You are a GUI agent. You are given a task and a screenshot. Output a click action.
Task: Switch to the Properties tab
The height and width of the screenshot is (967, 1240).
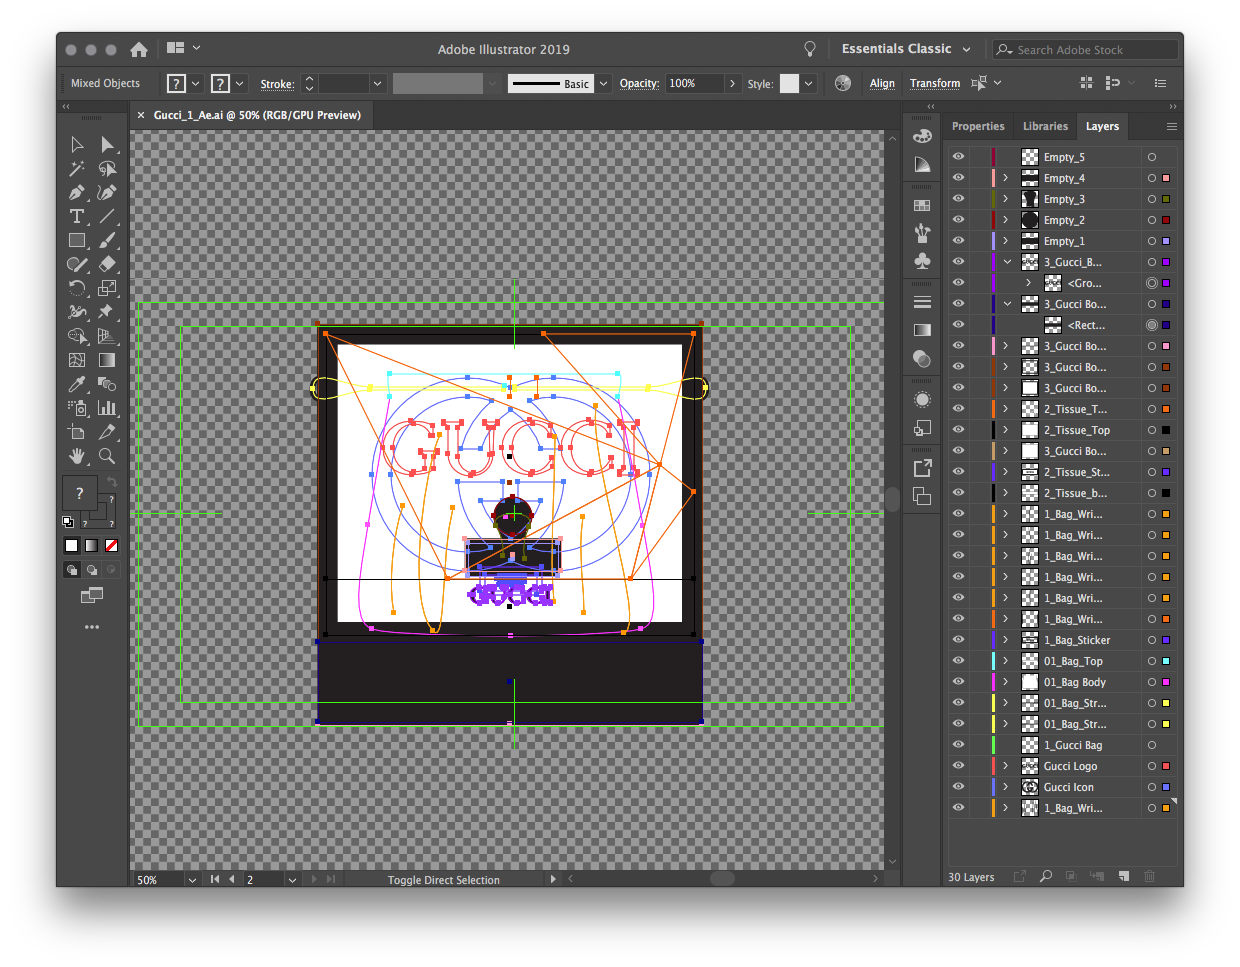[978, 126]
